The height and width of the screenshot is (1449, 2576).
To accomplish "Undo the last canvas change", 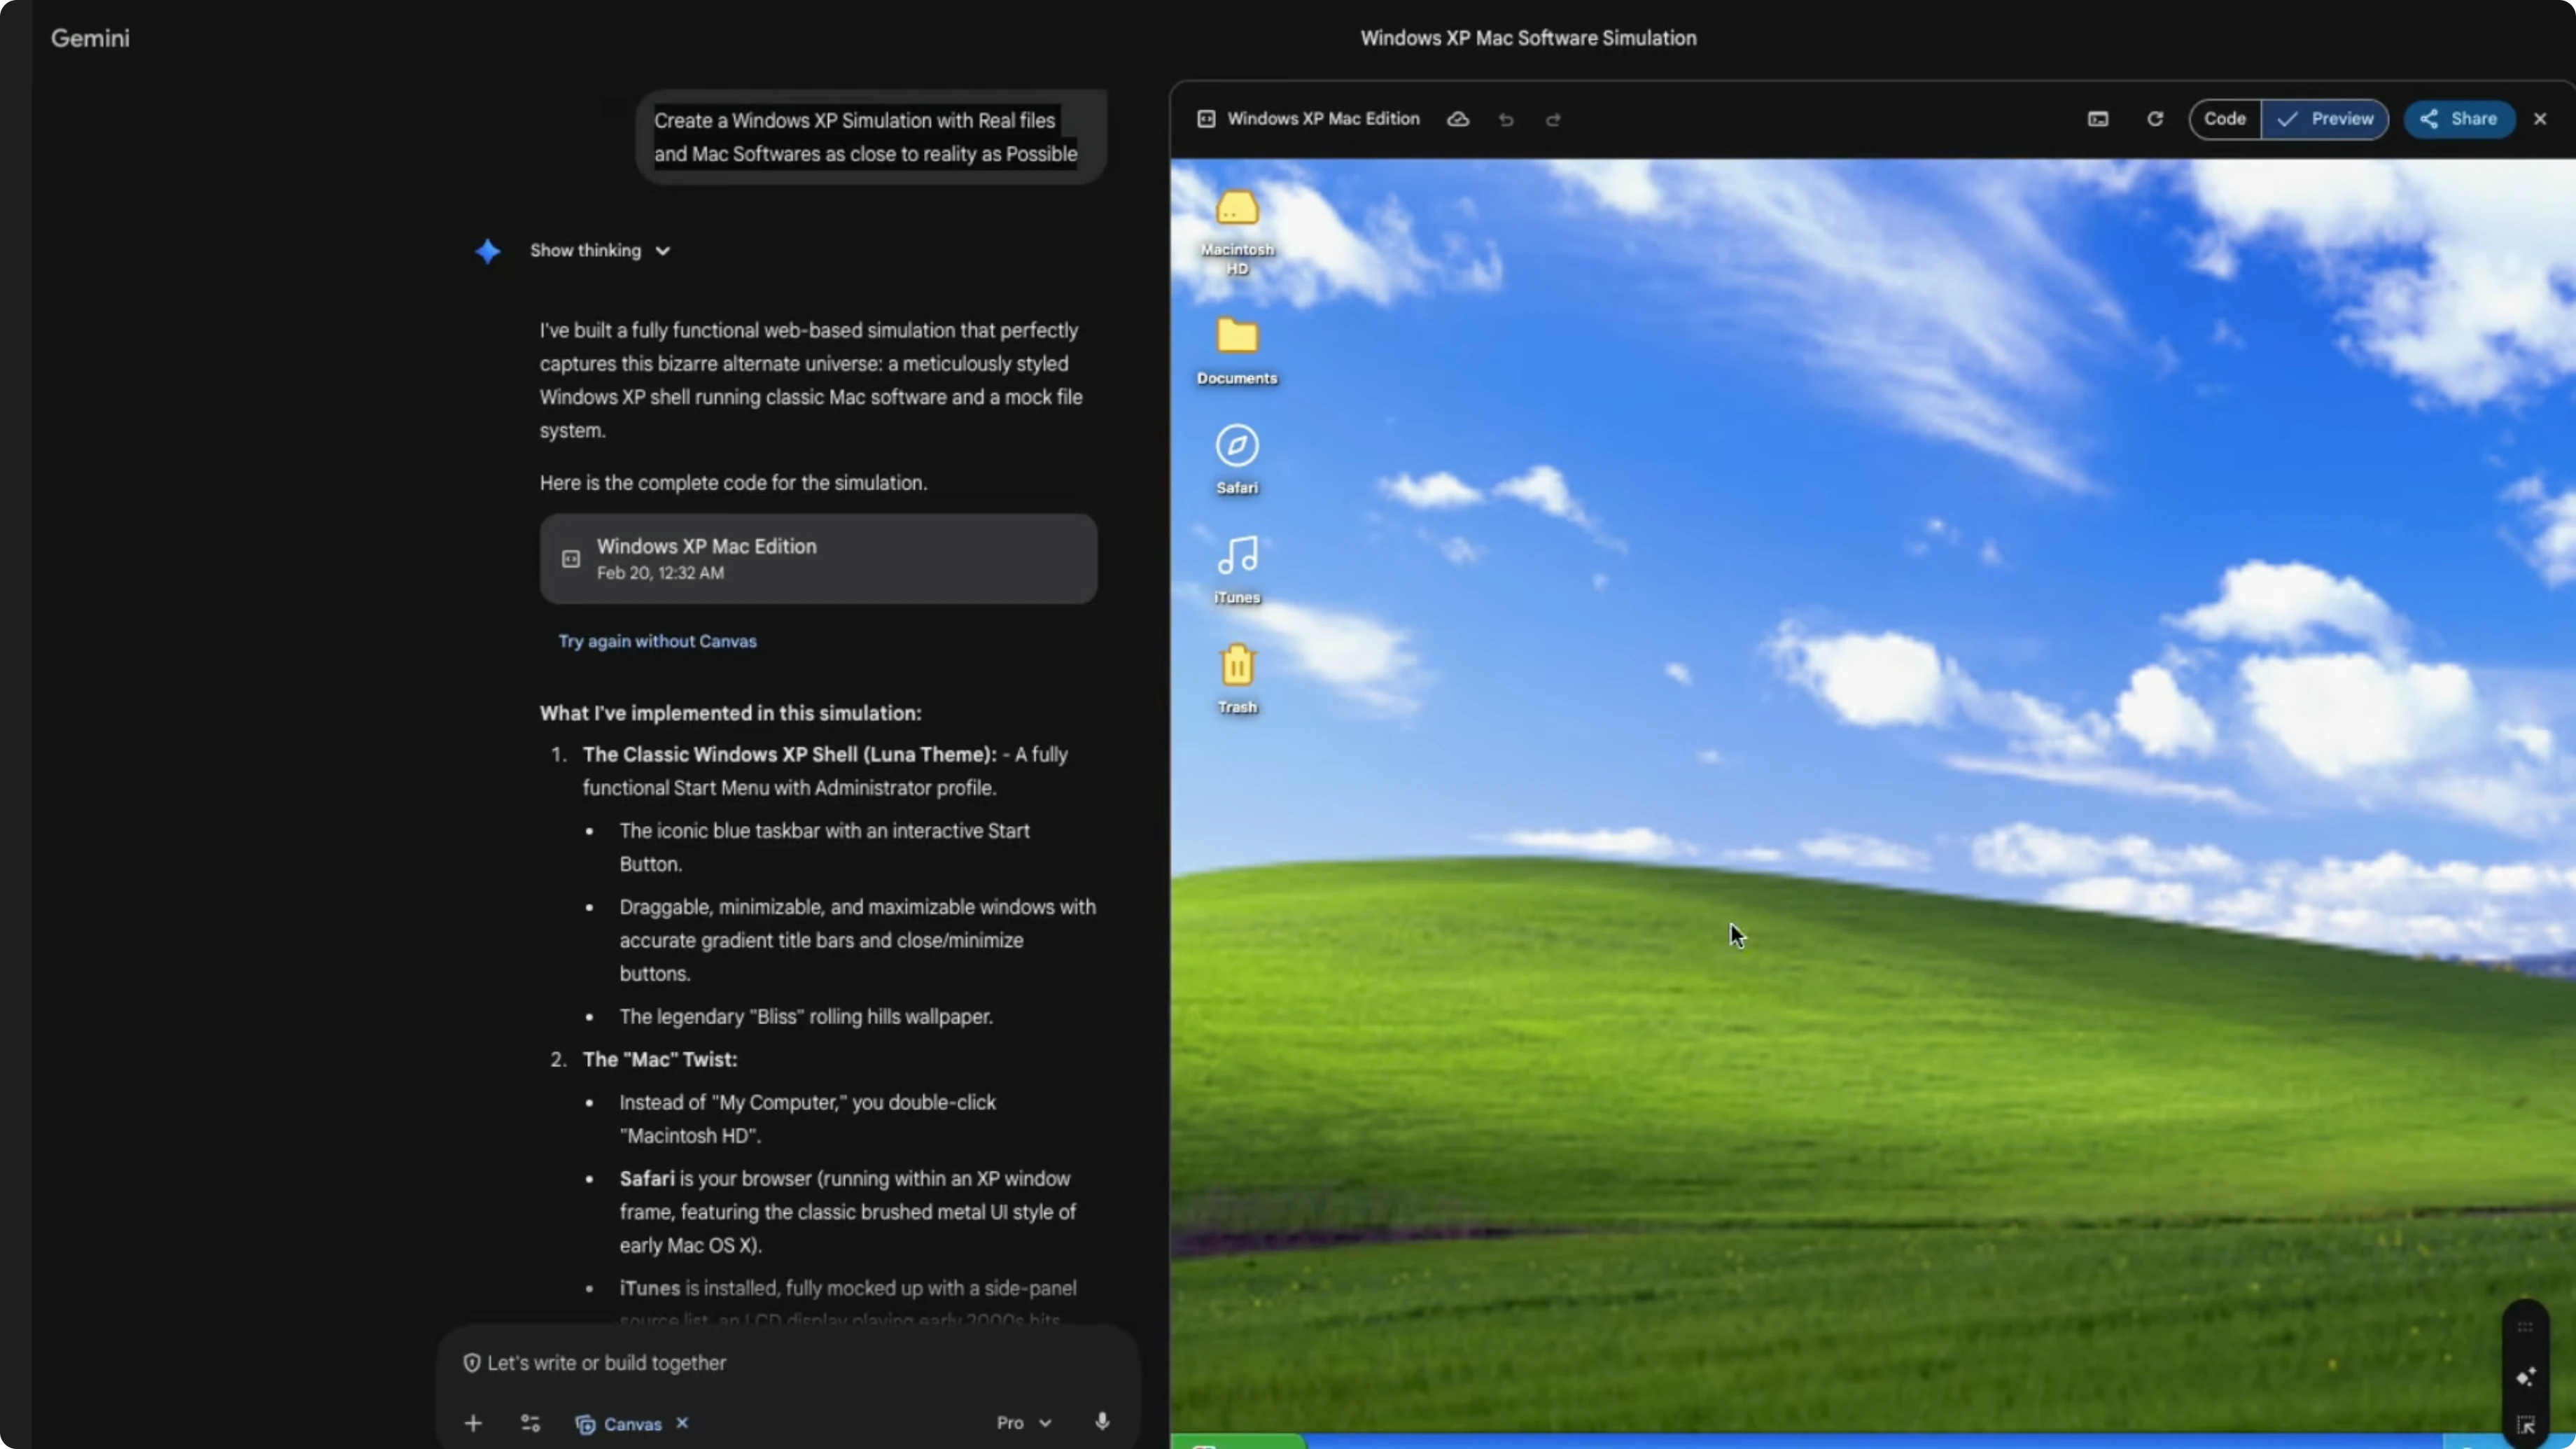I will pos(1506,119).
